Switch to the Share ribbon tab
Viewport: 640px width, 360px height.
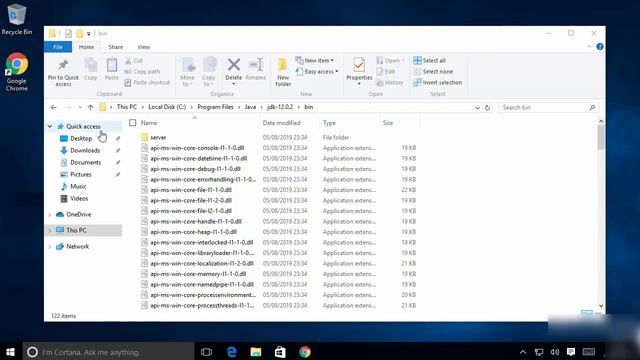116,47
